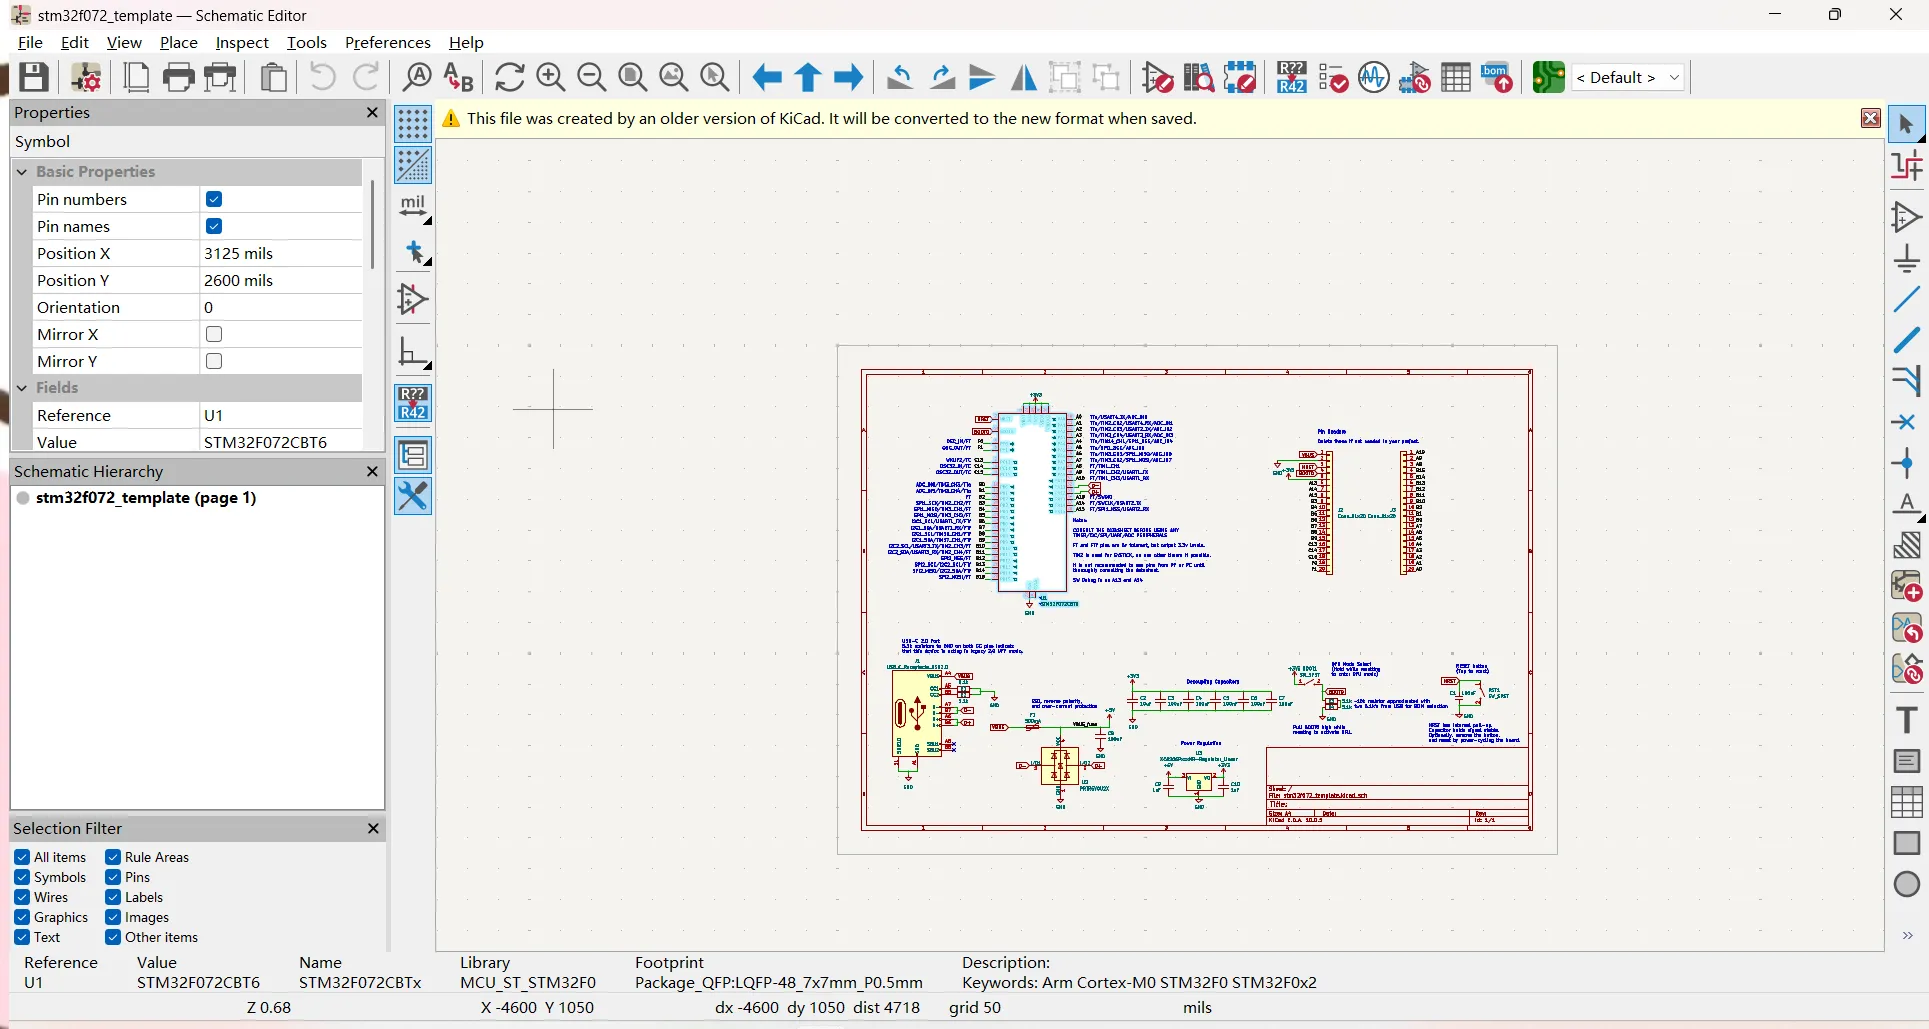1929x1029 pixels.
Task: Toggle grid dots display in left toolbar
Action: pos(413,124)
